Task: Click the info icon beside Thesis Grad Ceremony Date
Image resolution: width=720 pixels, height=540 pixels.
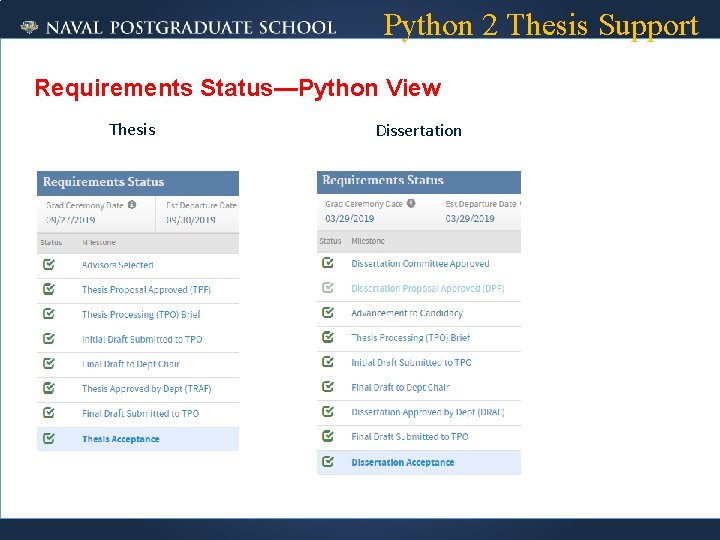Action: click(x=132, y=205)
